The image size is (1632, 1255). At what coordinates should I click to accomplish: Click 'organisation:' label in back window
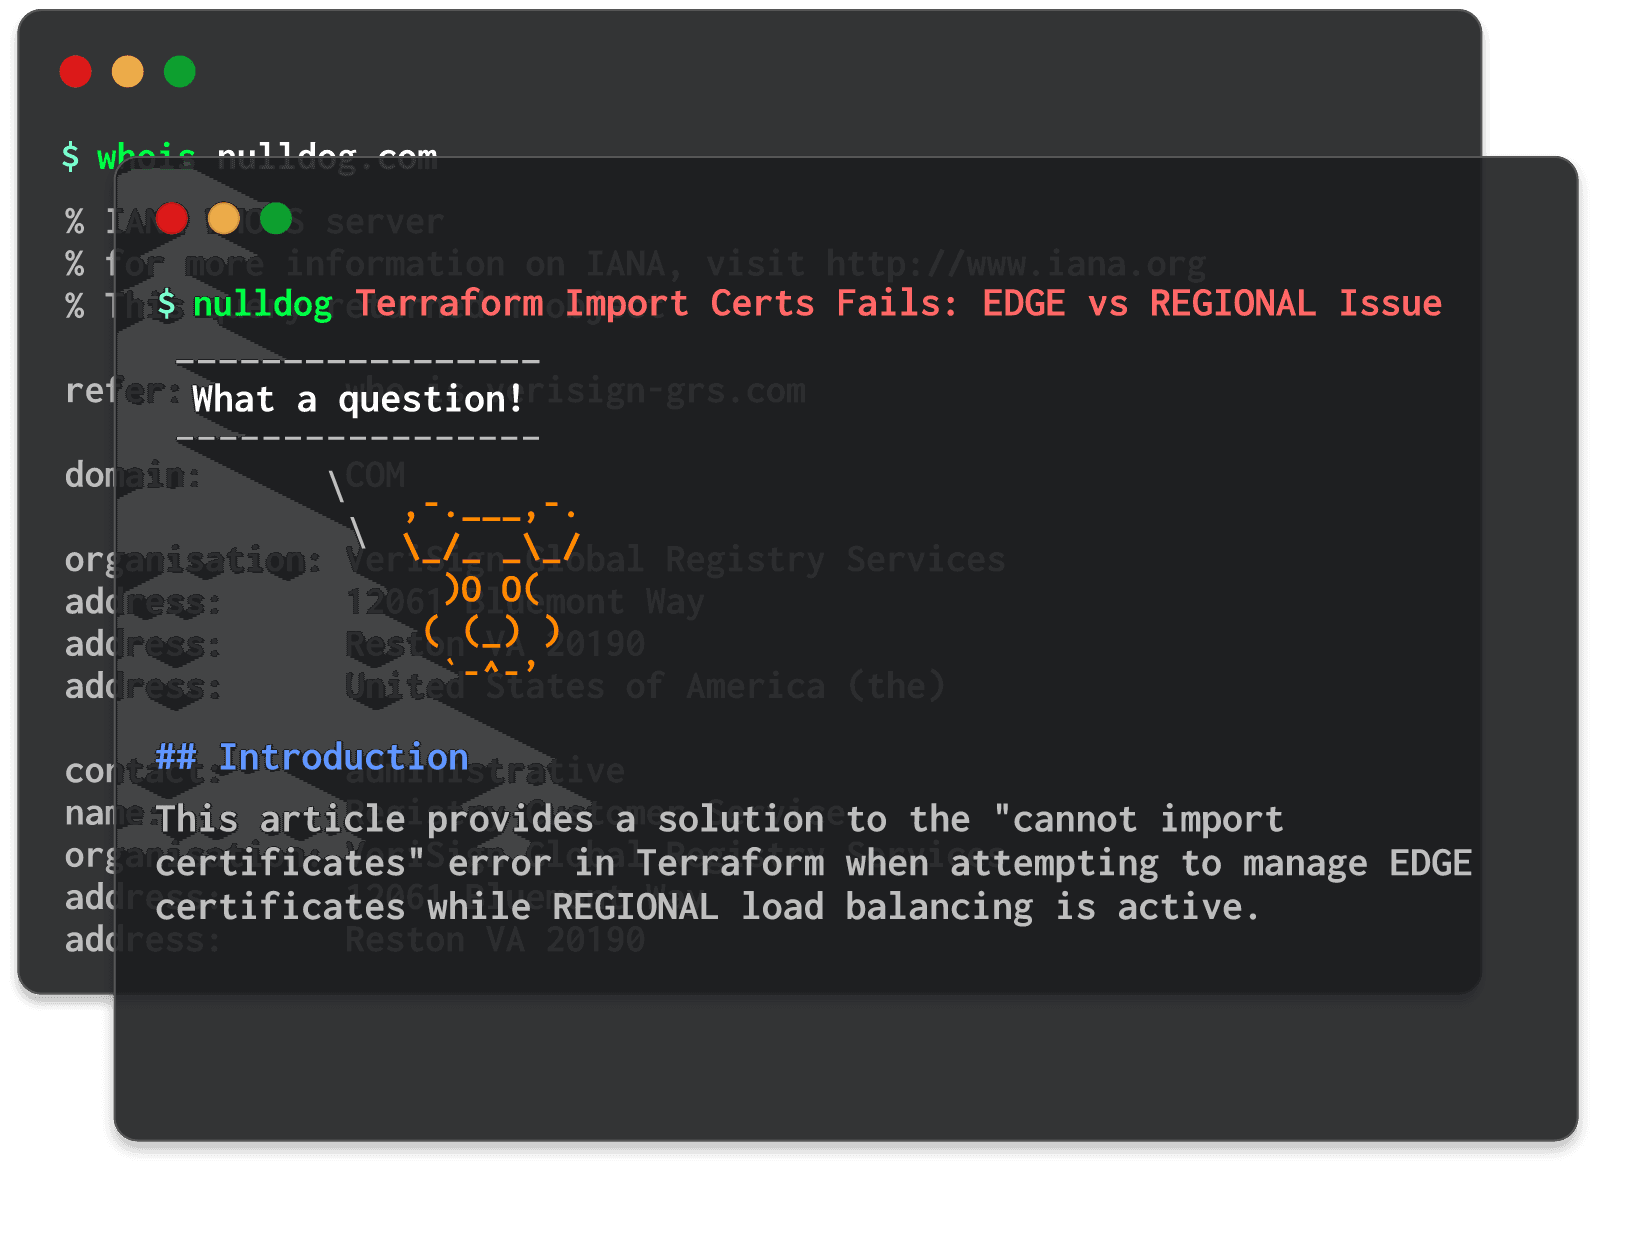pos(193,560)
